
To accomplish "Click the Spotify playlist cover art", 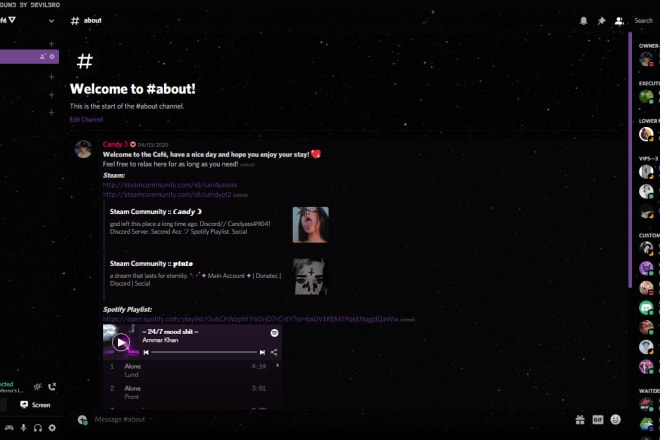I will (x=121, y=340).
